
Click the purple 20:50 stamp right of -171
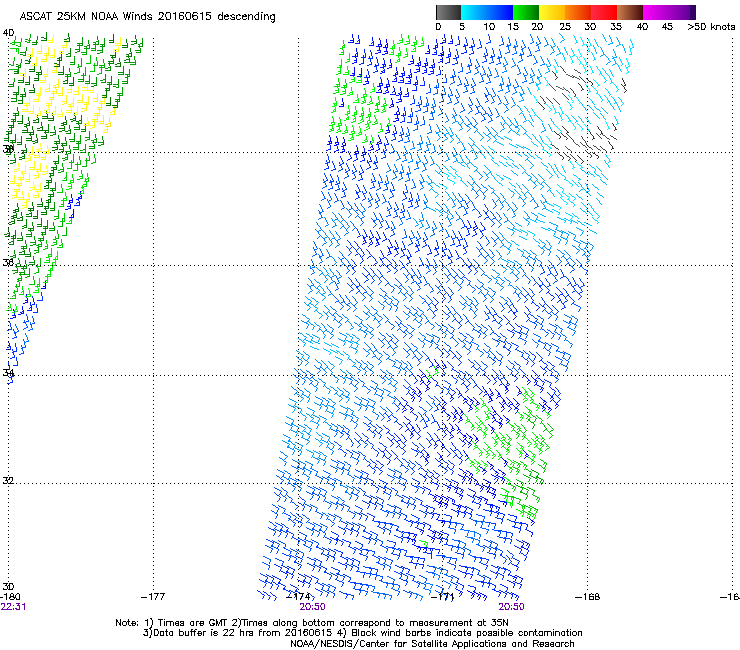(x=512, y=607)
